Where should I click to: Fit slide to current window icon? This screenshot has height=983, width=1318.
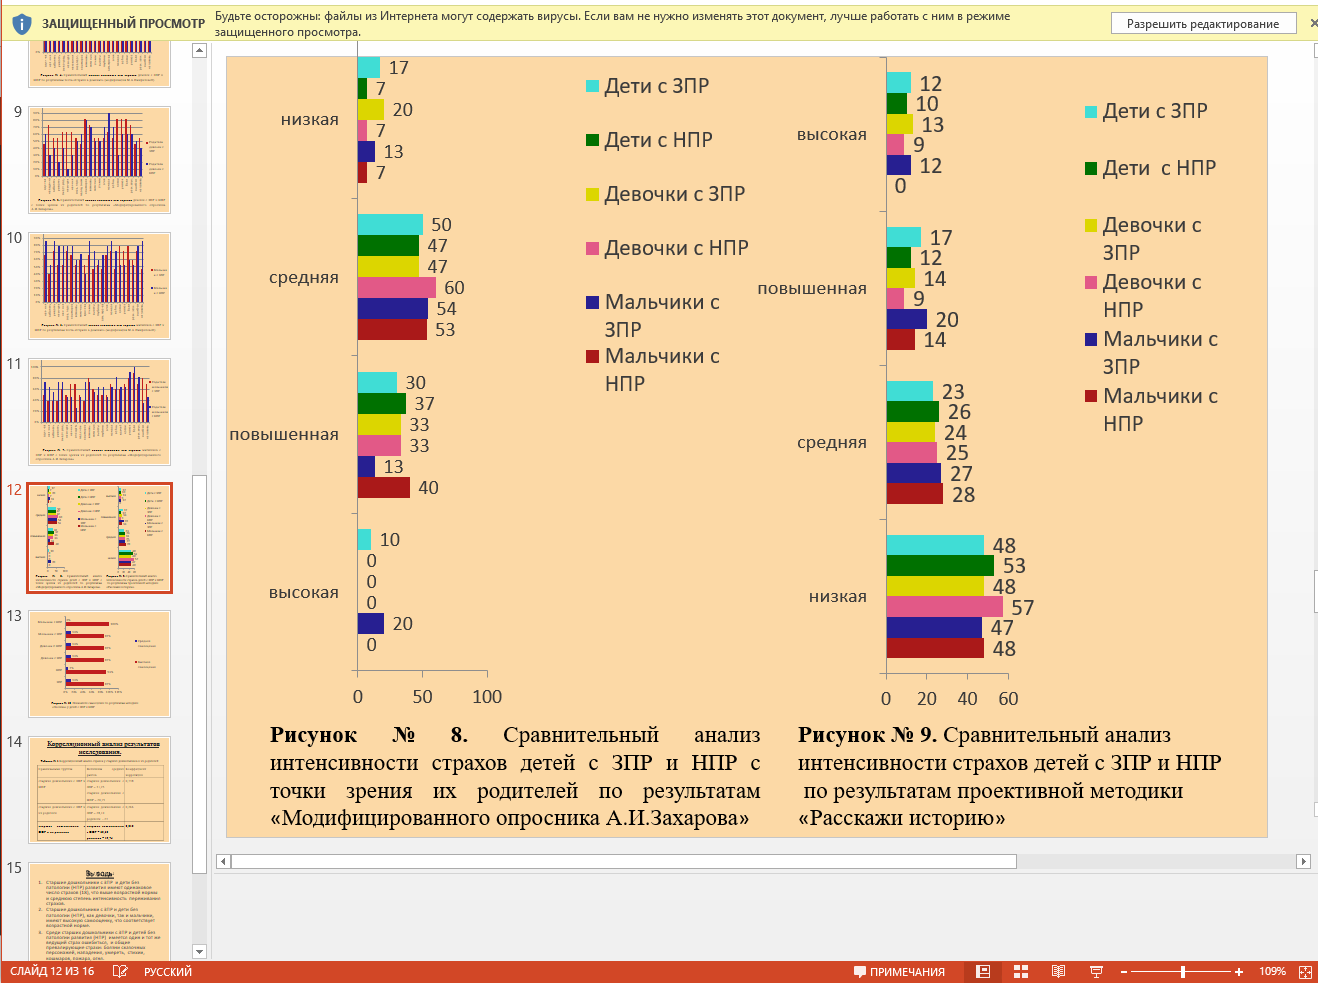[1305, 971]
